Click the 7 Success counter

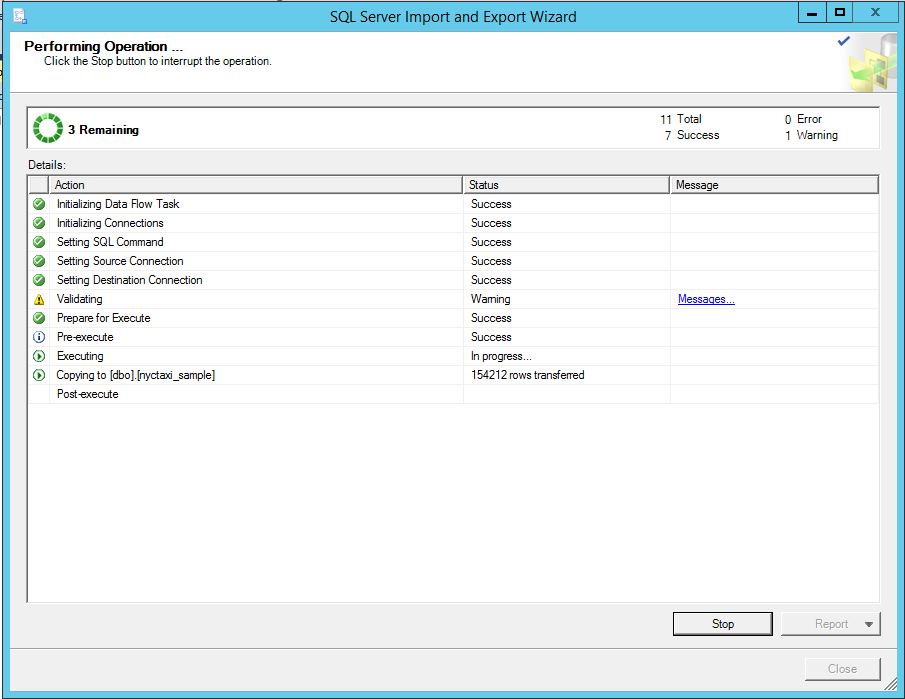691,135
